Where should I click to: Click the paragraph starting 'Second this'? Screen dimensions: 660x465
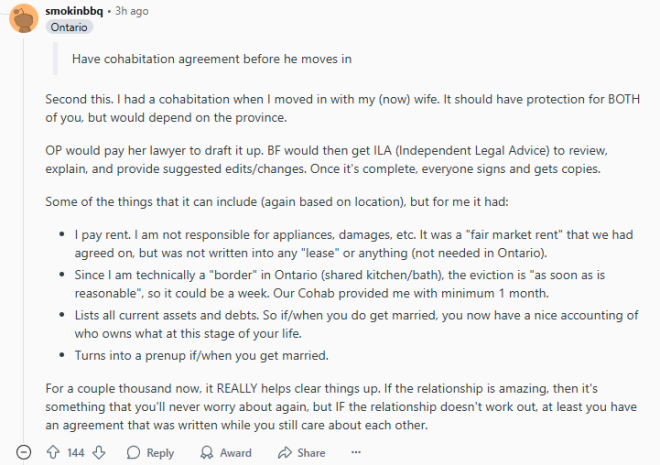click(343, 108)
